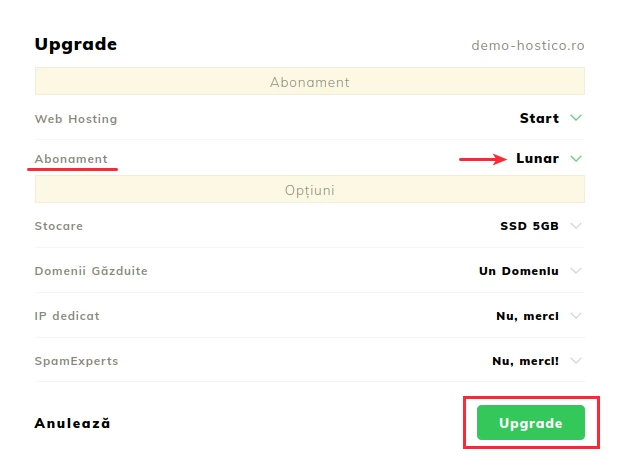
Task: Click the chevron next to SSD 5GB
Action: tap(575, 226)
